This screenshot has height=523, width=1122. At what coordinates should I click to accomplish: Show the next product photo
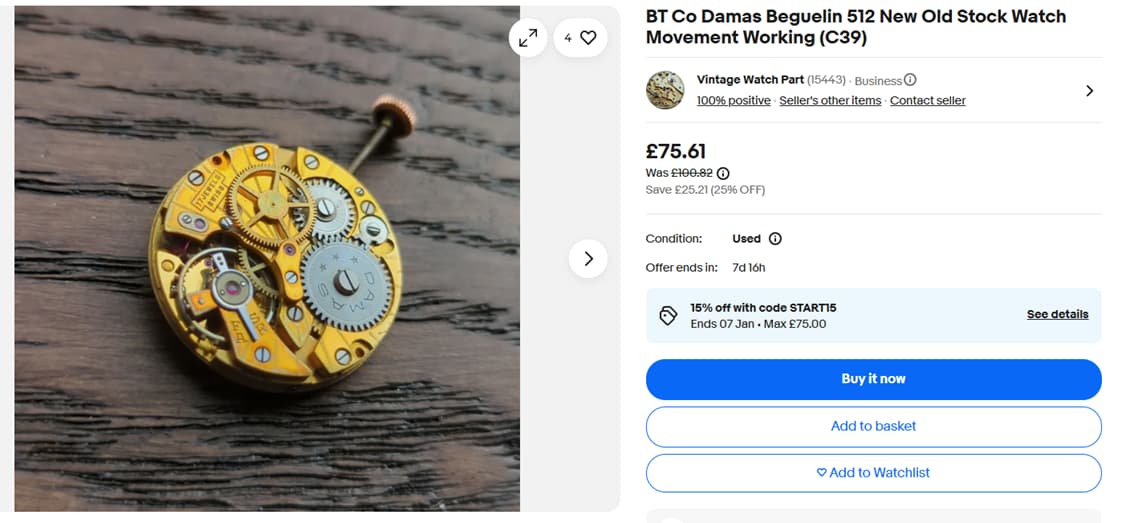click(x=588, y=259)
